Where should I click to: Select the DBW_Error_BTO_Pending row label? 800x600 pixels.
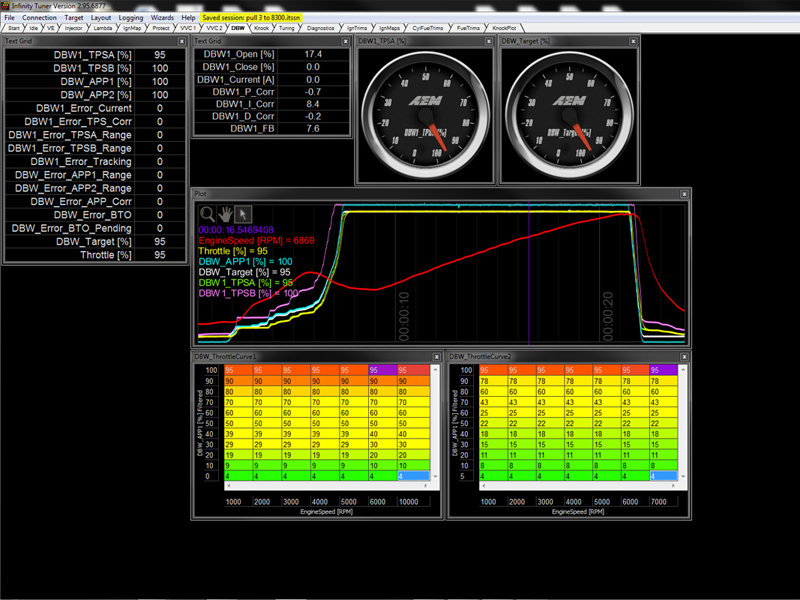(x=71, y=229)
